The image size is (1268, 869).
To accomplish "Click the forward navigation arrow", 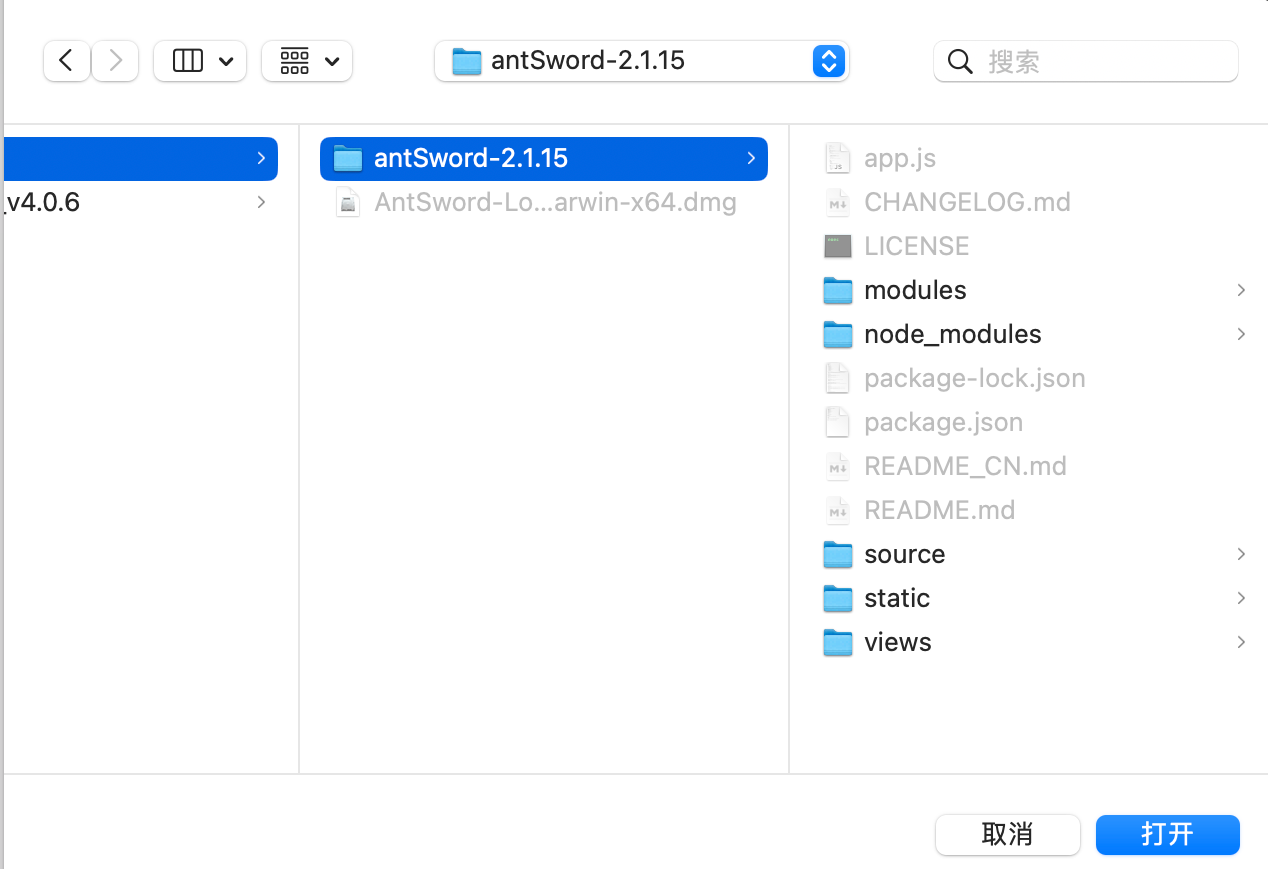I will [x=115, y=61].
